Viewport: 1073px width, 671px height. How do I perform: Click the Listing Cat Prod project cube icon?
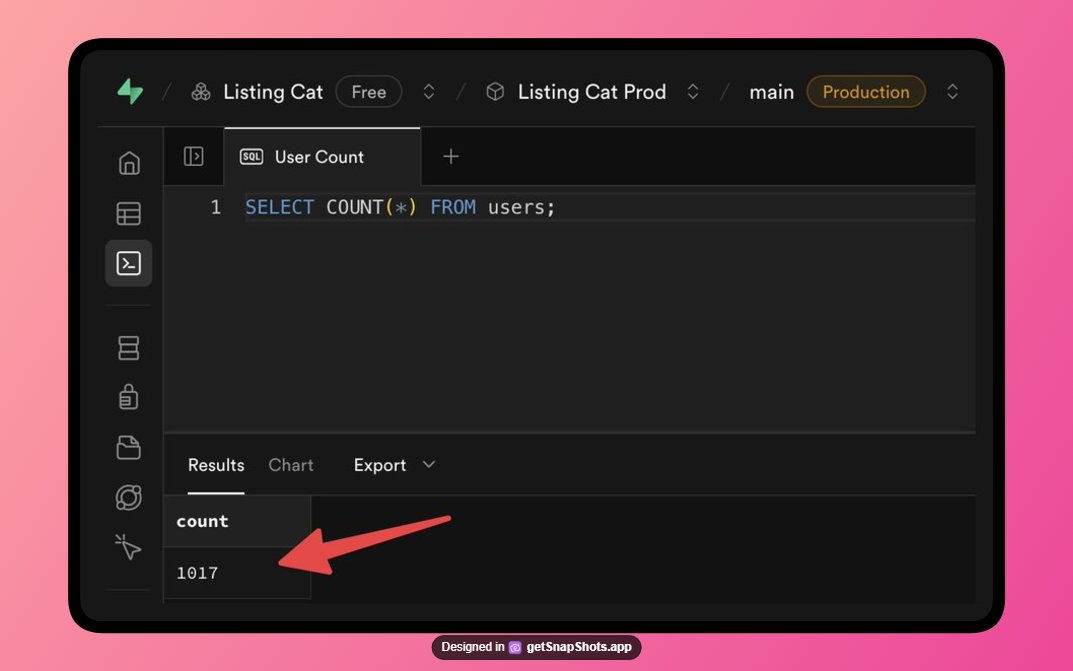tap(495, 92)
